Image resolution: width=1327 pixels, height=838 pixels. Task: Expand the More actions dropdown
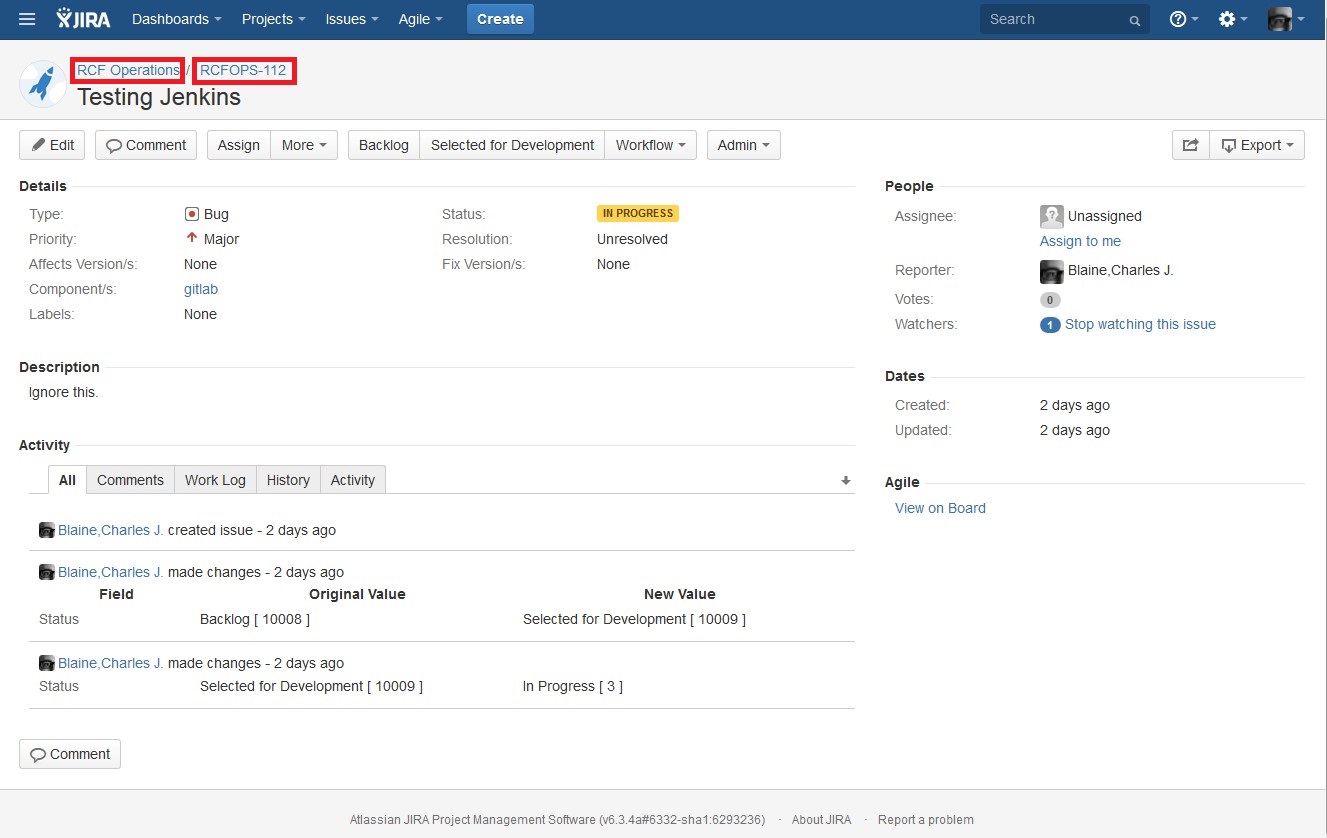tap(304, 145)
